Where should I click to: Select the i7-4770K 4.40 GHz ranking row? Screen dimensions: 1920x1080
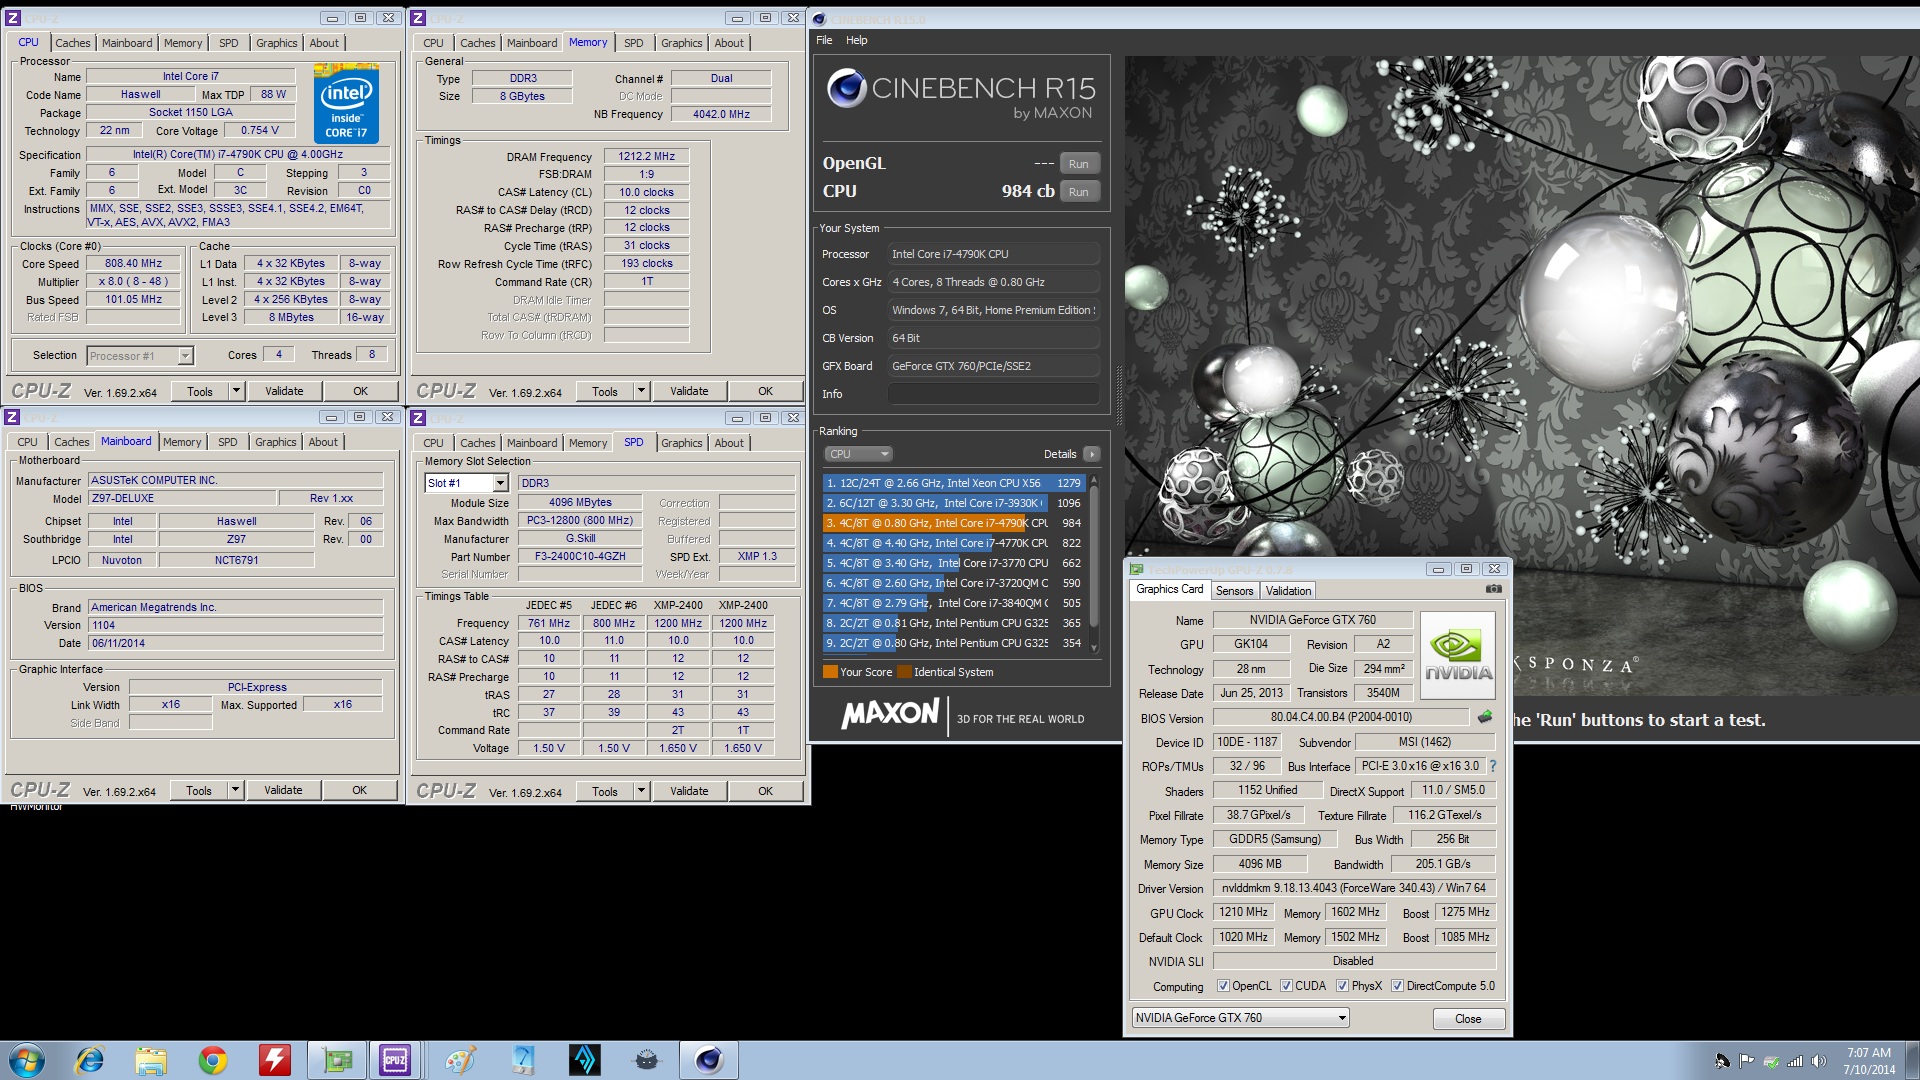954,543
